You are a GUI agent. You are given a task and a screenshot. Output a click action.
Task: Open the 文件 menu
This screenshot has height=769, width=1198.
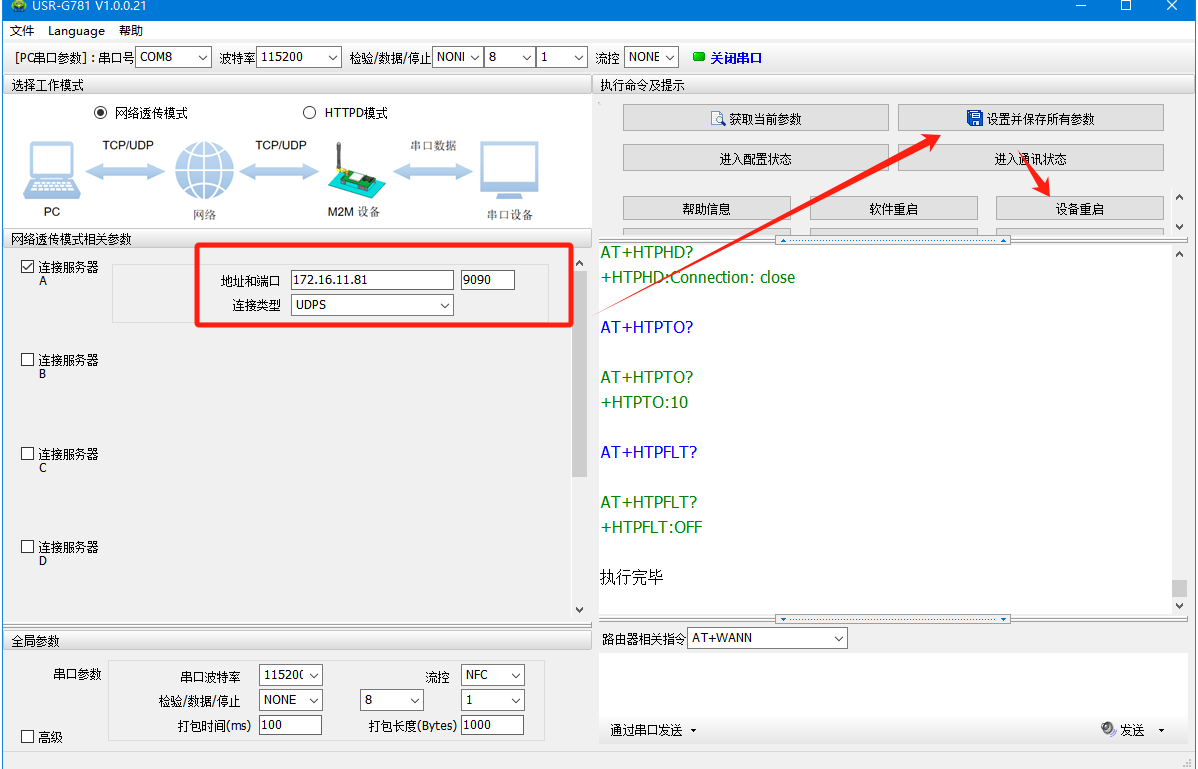click(x=22, y=31)
